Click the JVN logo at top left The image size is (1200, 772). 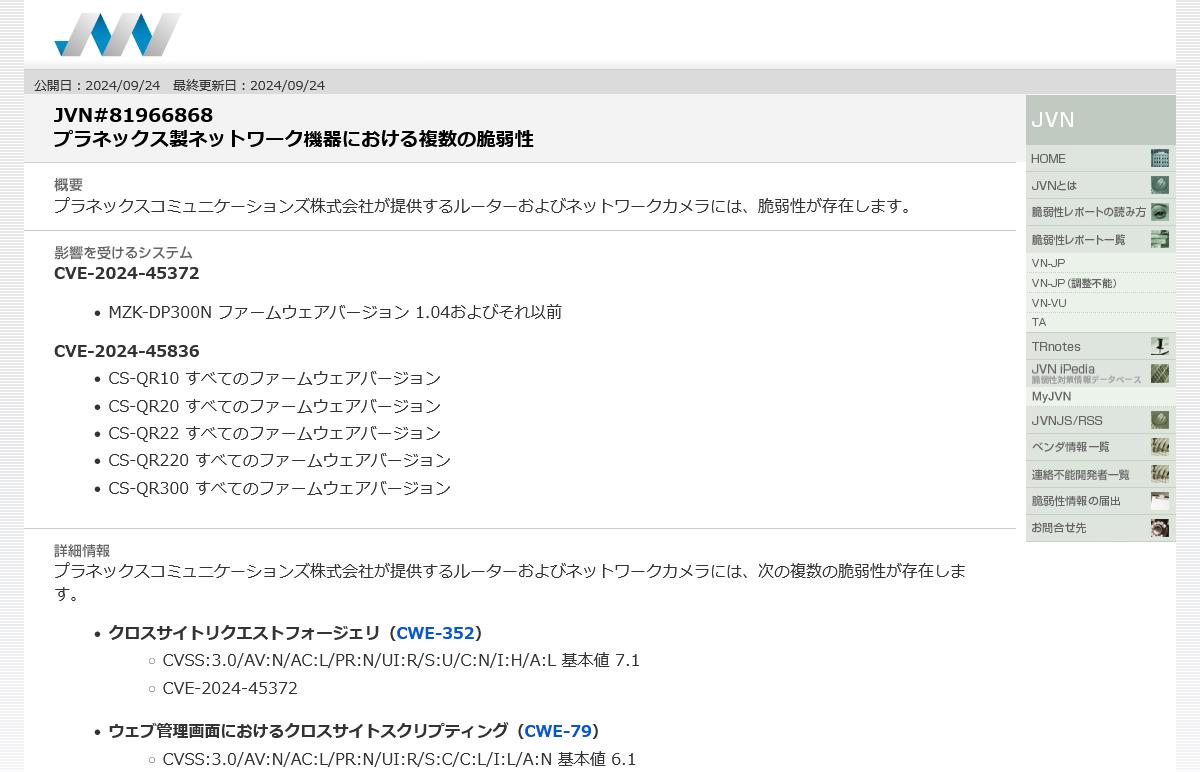(x=117, y=35)
